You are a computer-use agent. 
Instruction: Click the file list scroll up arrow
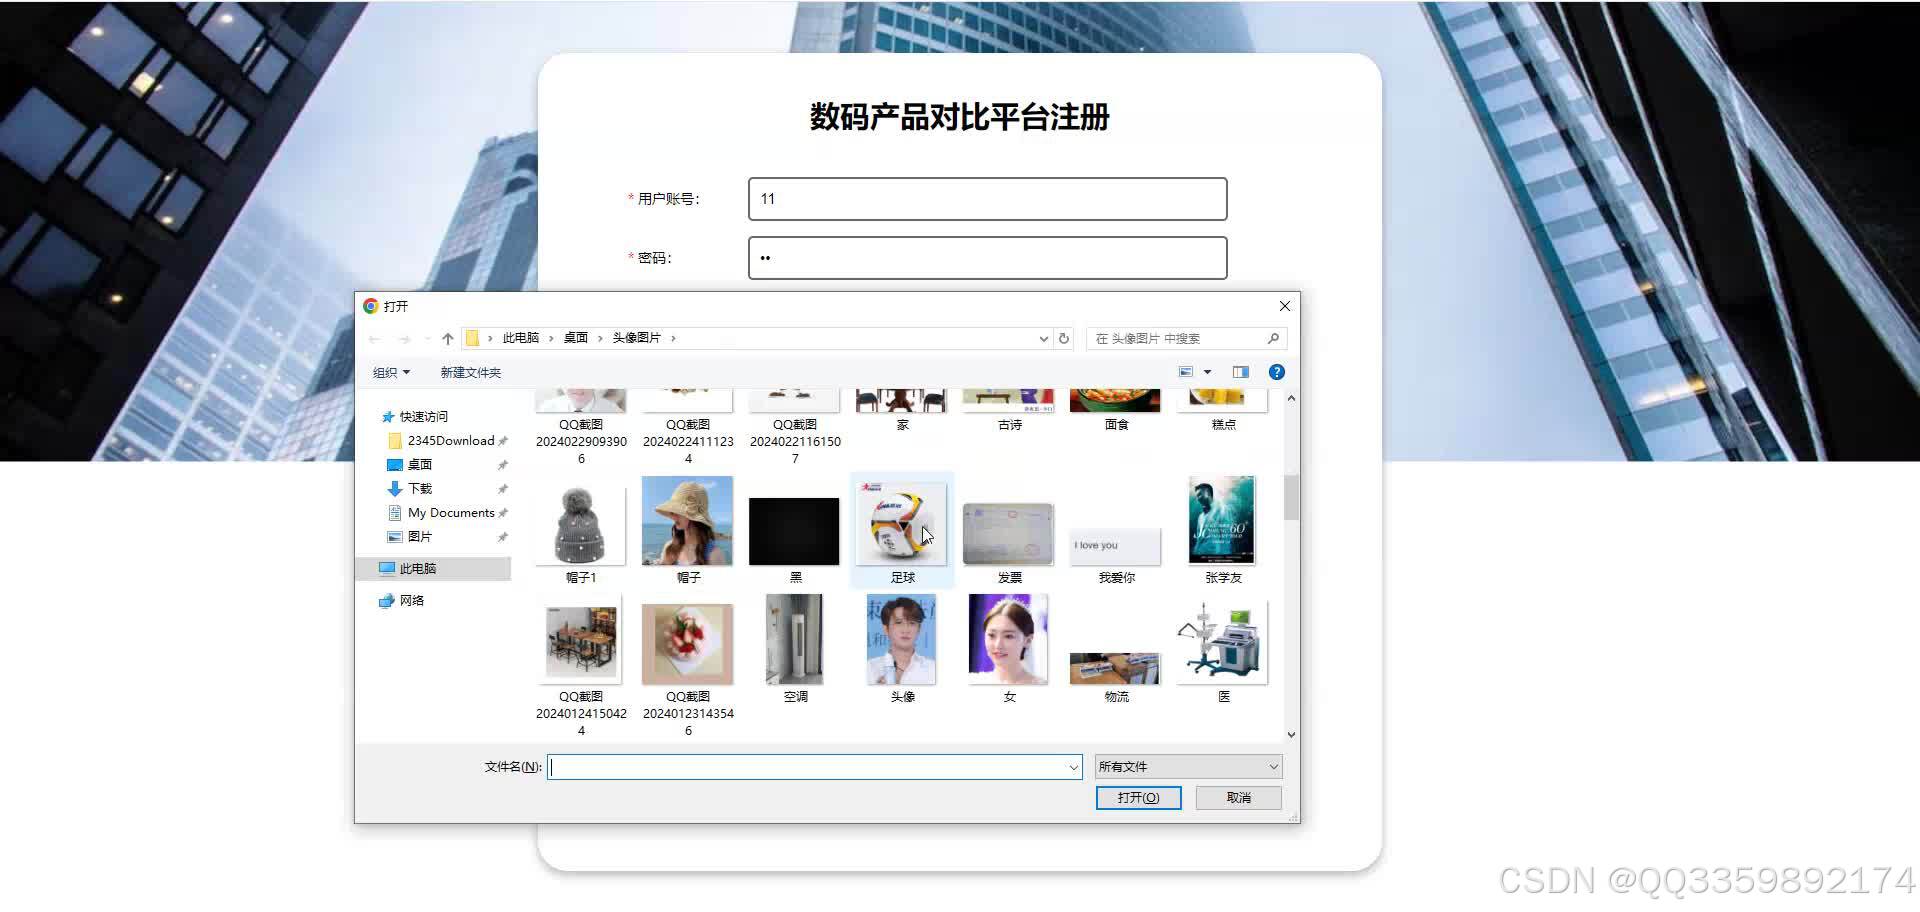[x=1291, y=398]
